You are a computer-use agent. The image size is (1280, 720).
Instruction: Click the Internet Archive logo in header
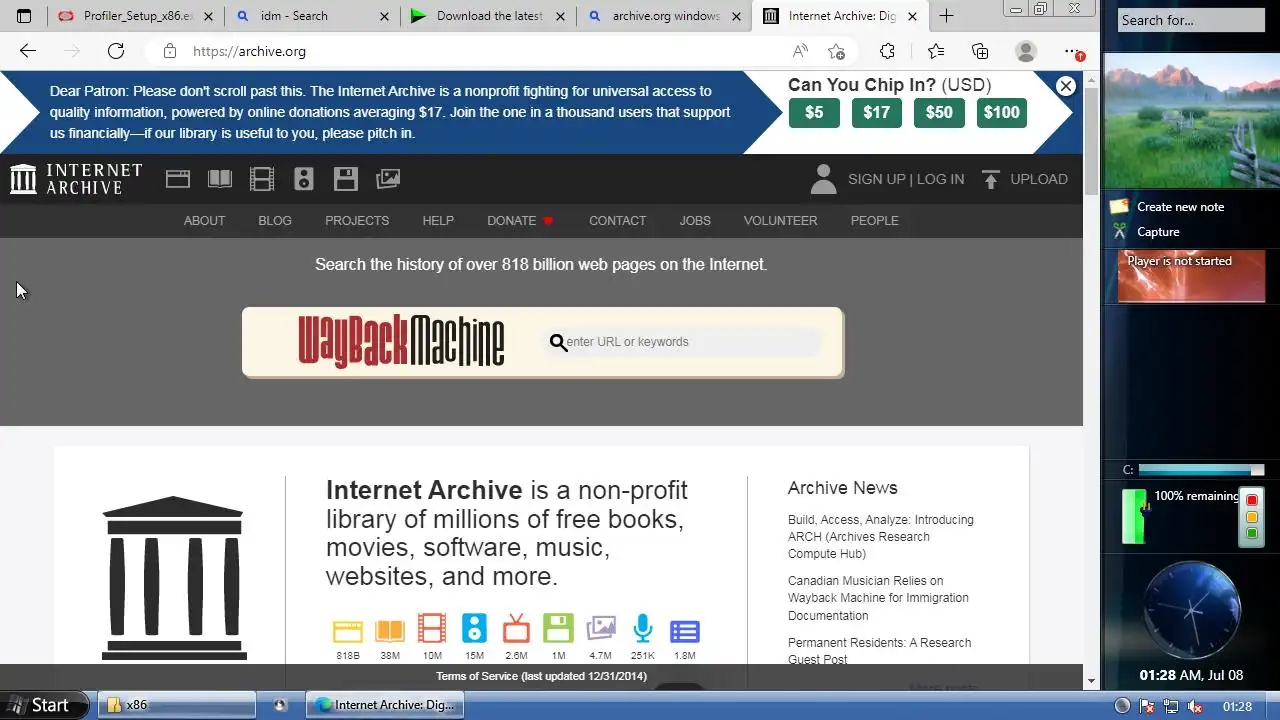click(x=76, y=179)
